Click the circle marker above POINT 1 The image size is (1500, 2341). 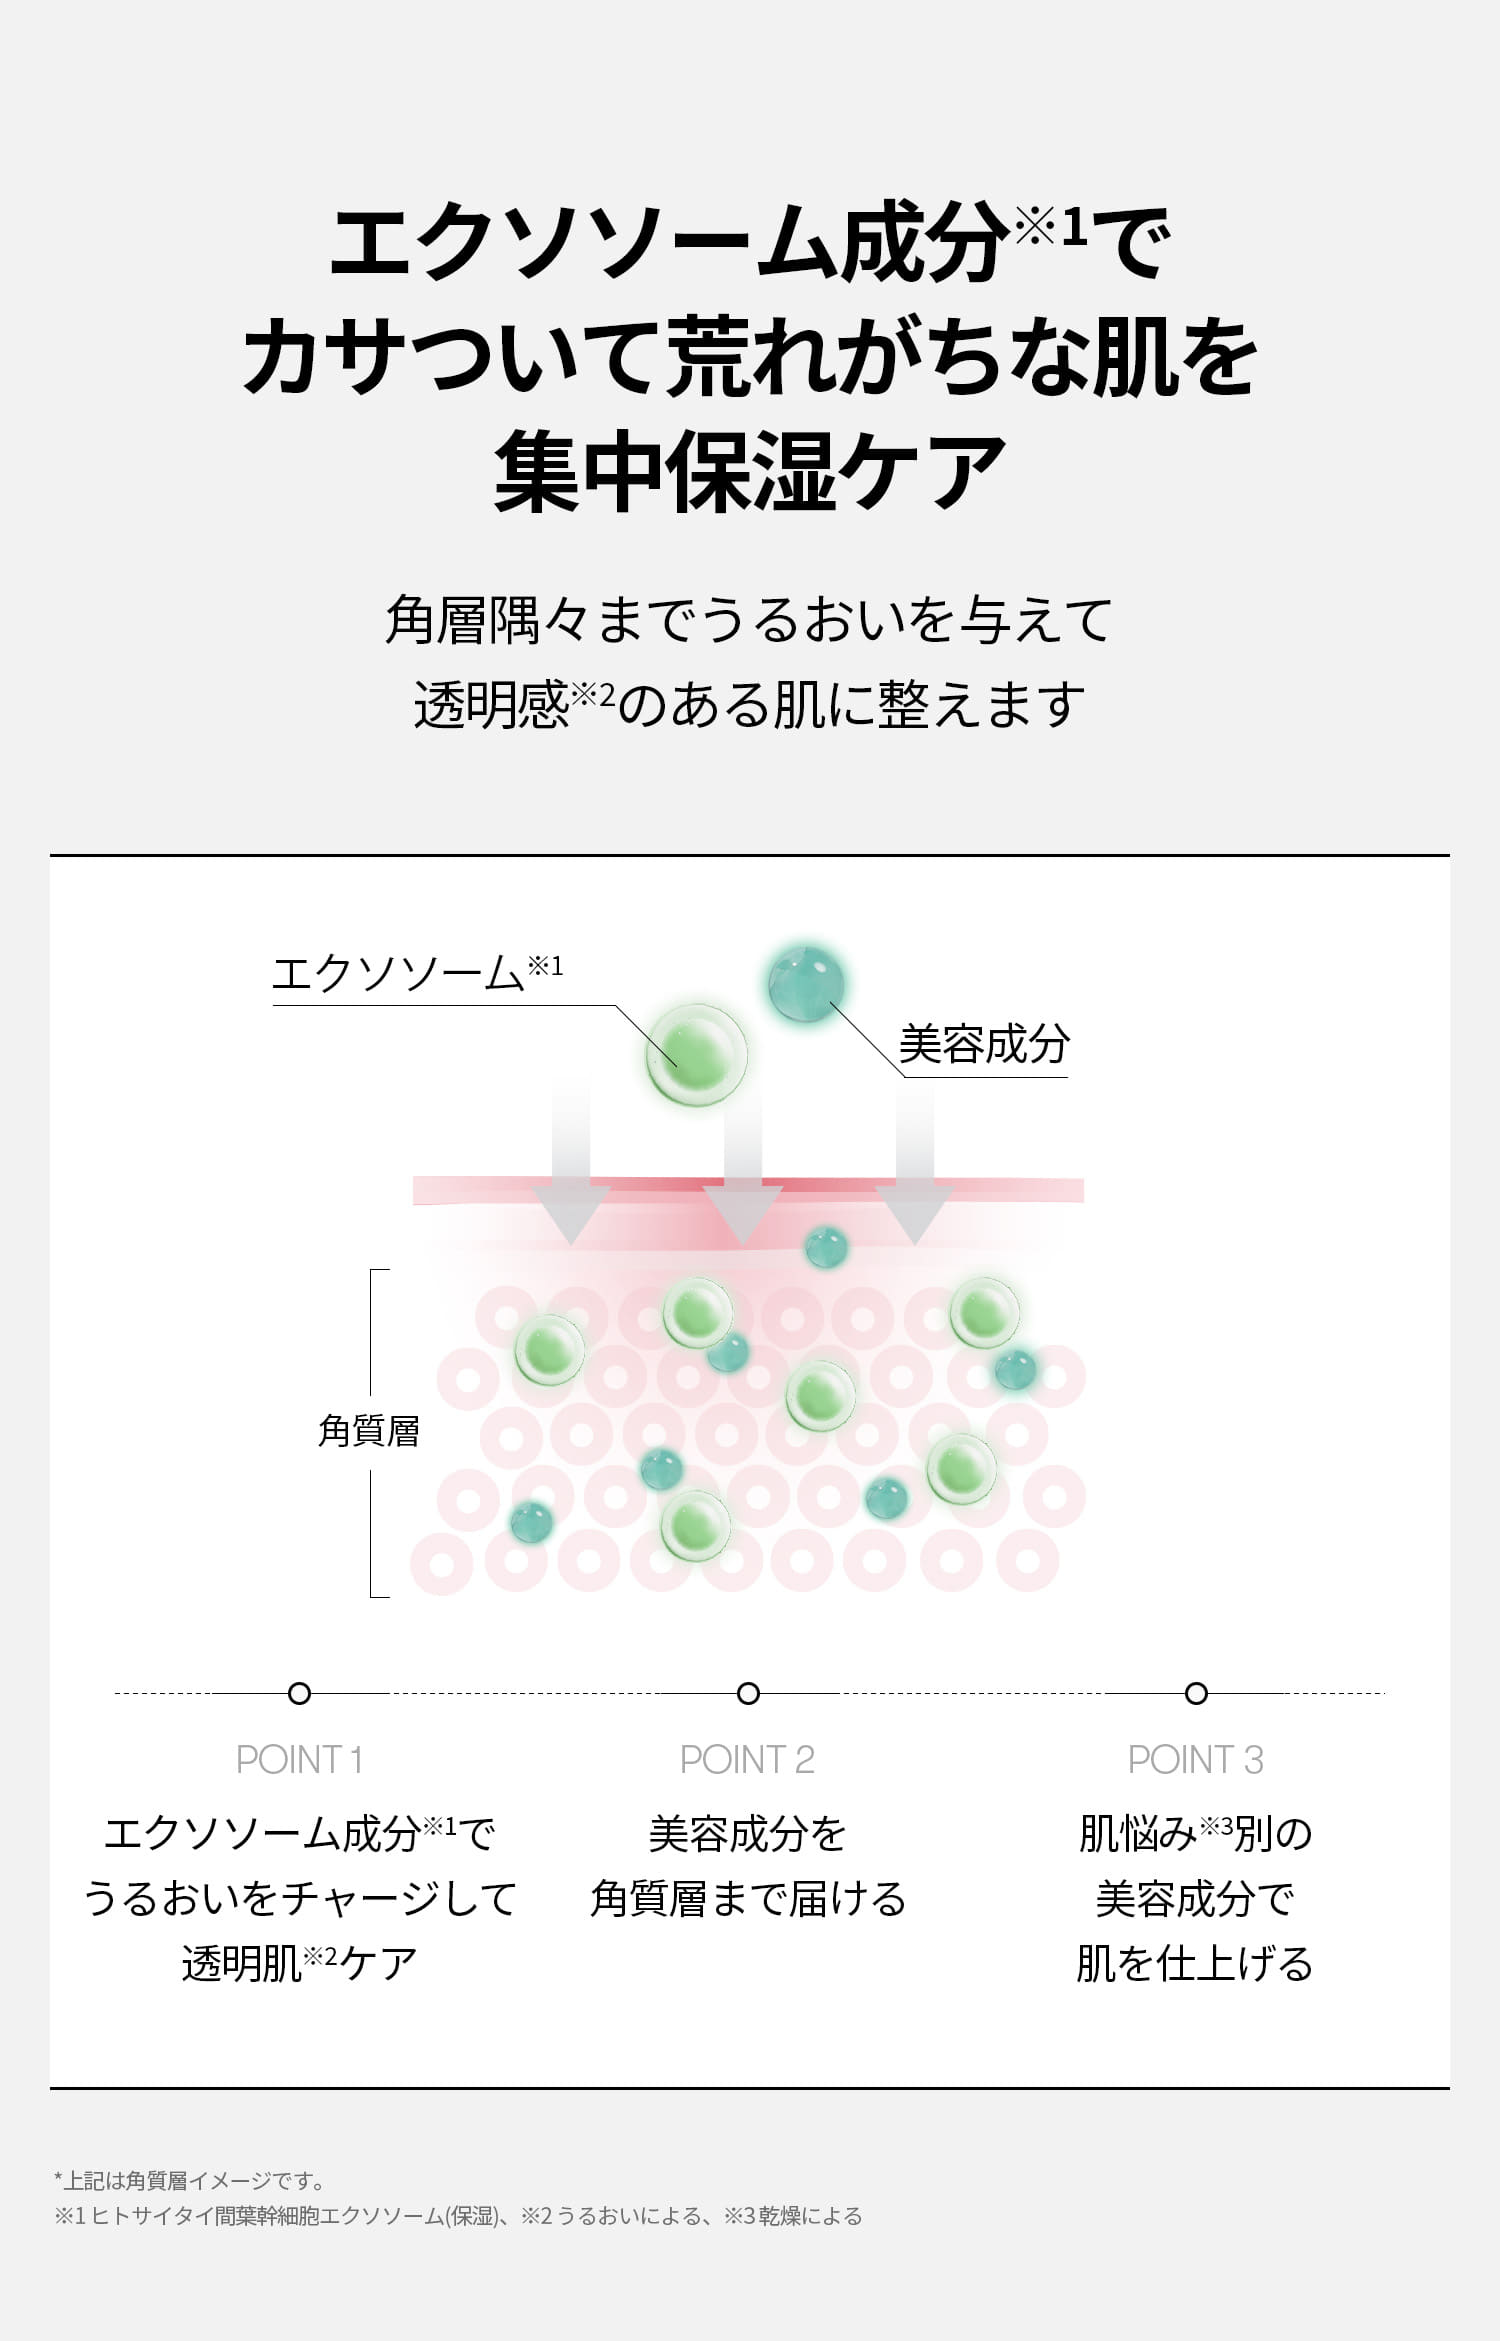pos(299,1693)
